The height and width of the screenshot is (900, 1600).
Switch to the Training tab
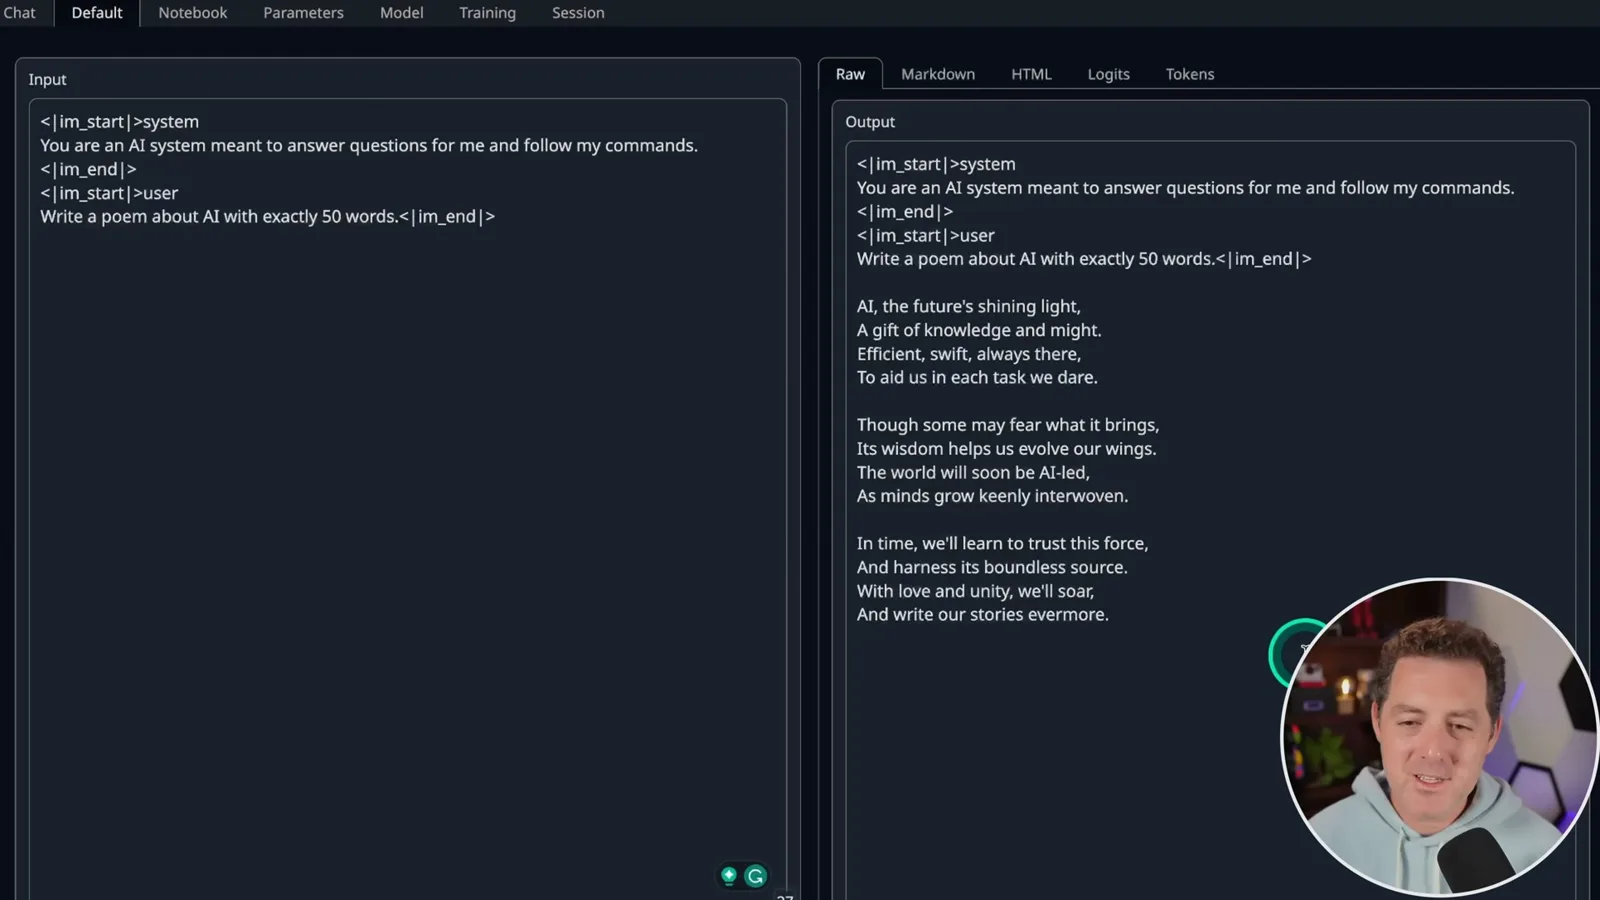(x=487, y=13)
